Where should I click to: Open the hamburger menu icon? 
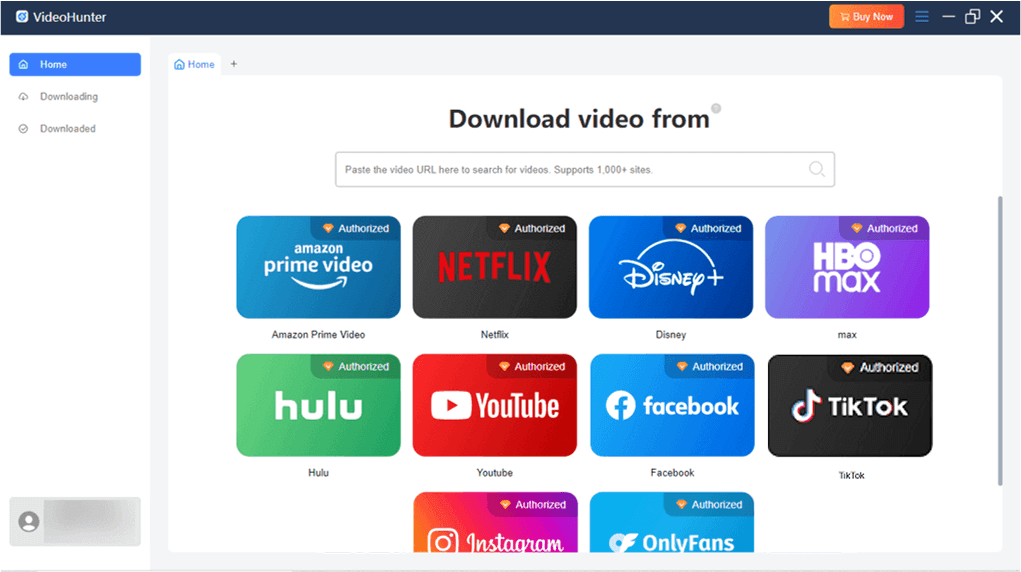(921, 16)
